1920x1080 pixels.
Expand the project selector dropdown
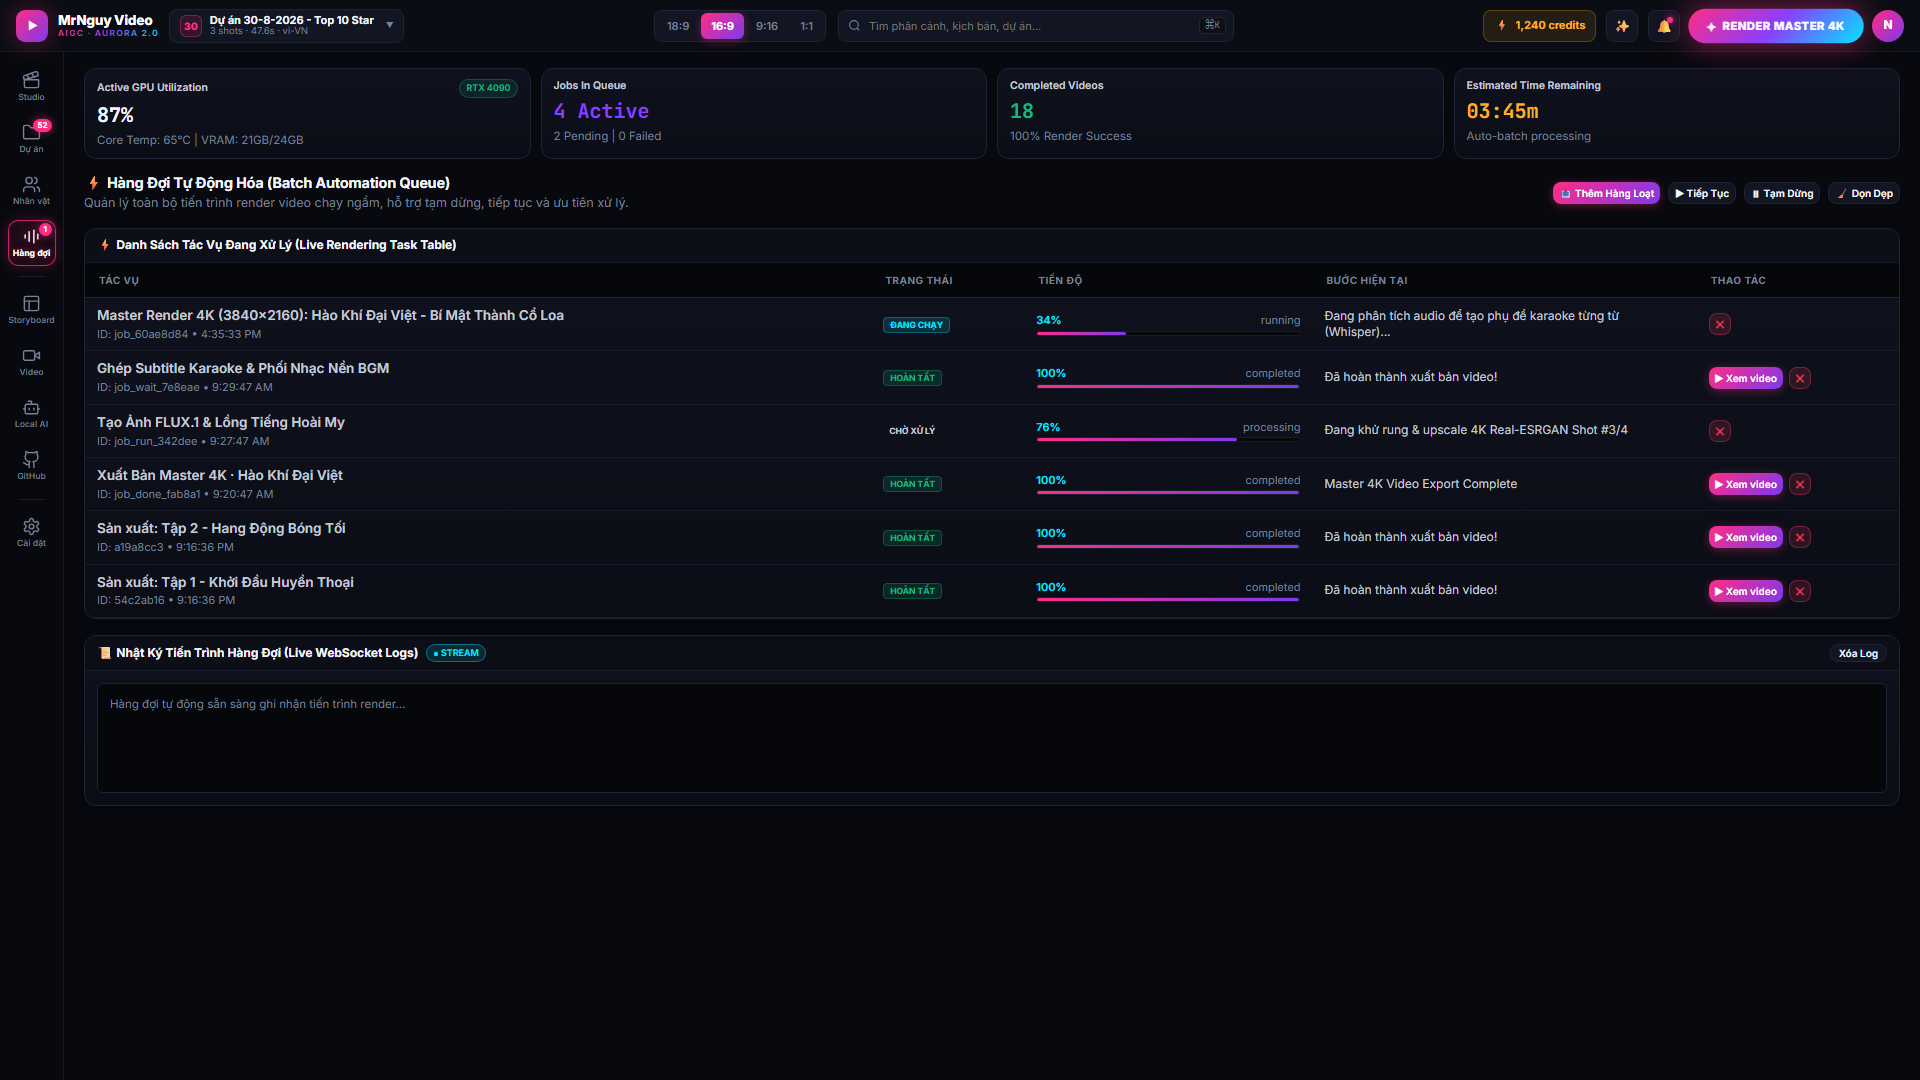[286, 26]
